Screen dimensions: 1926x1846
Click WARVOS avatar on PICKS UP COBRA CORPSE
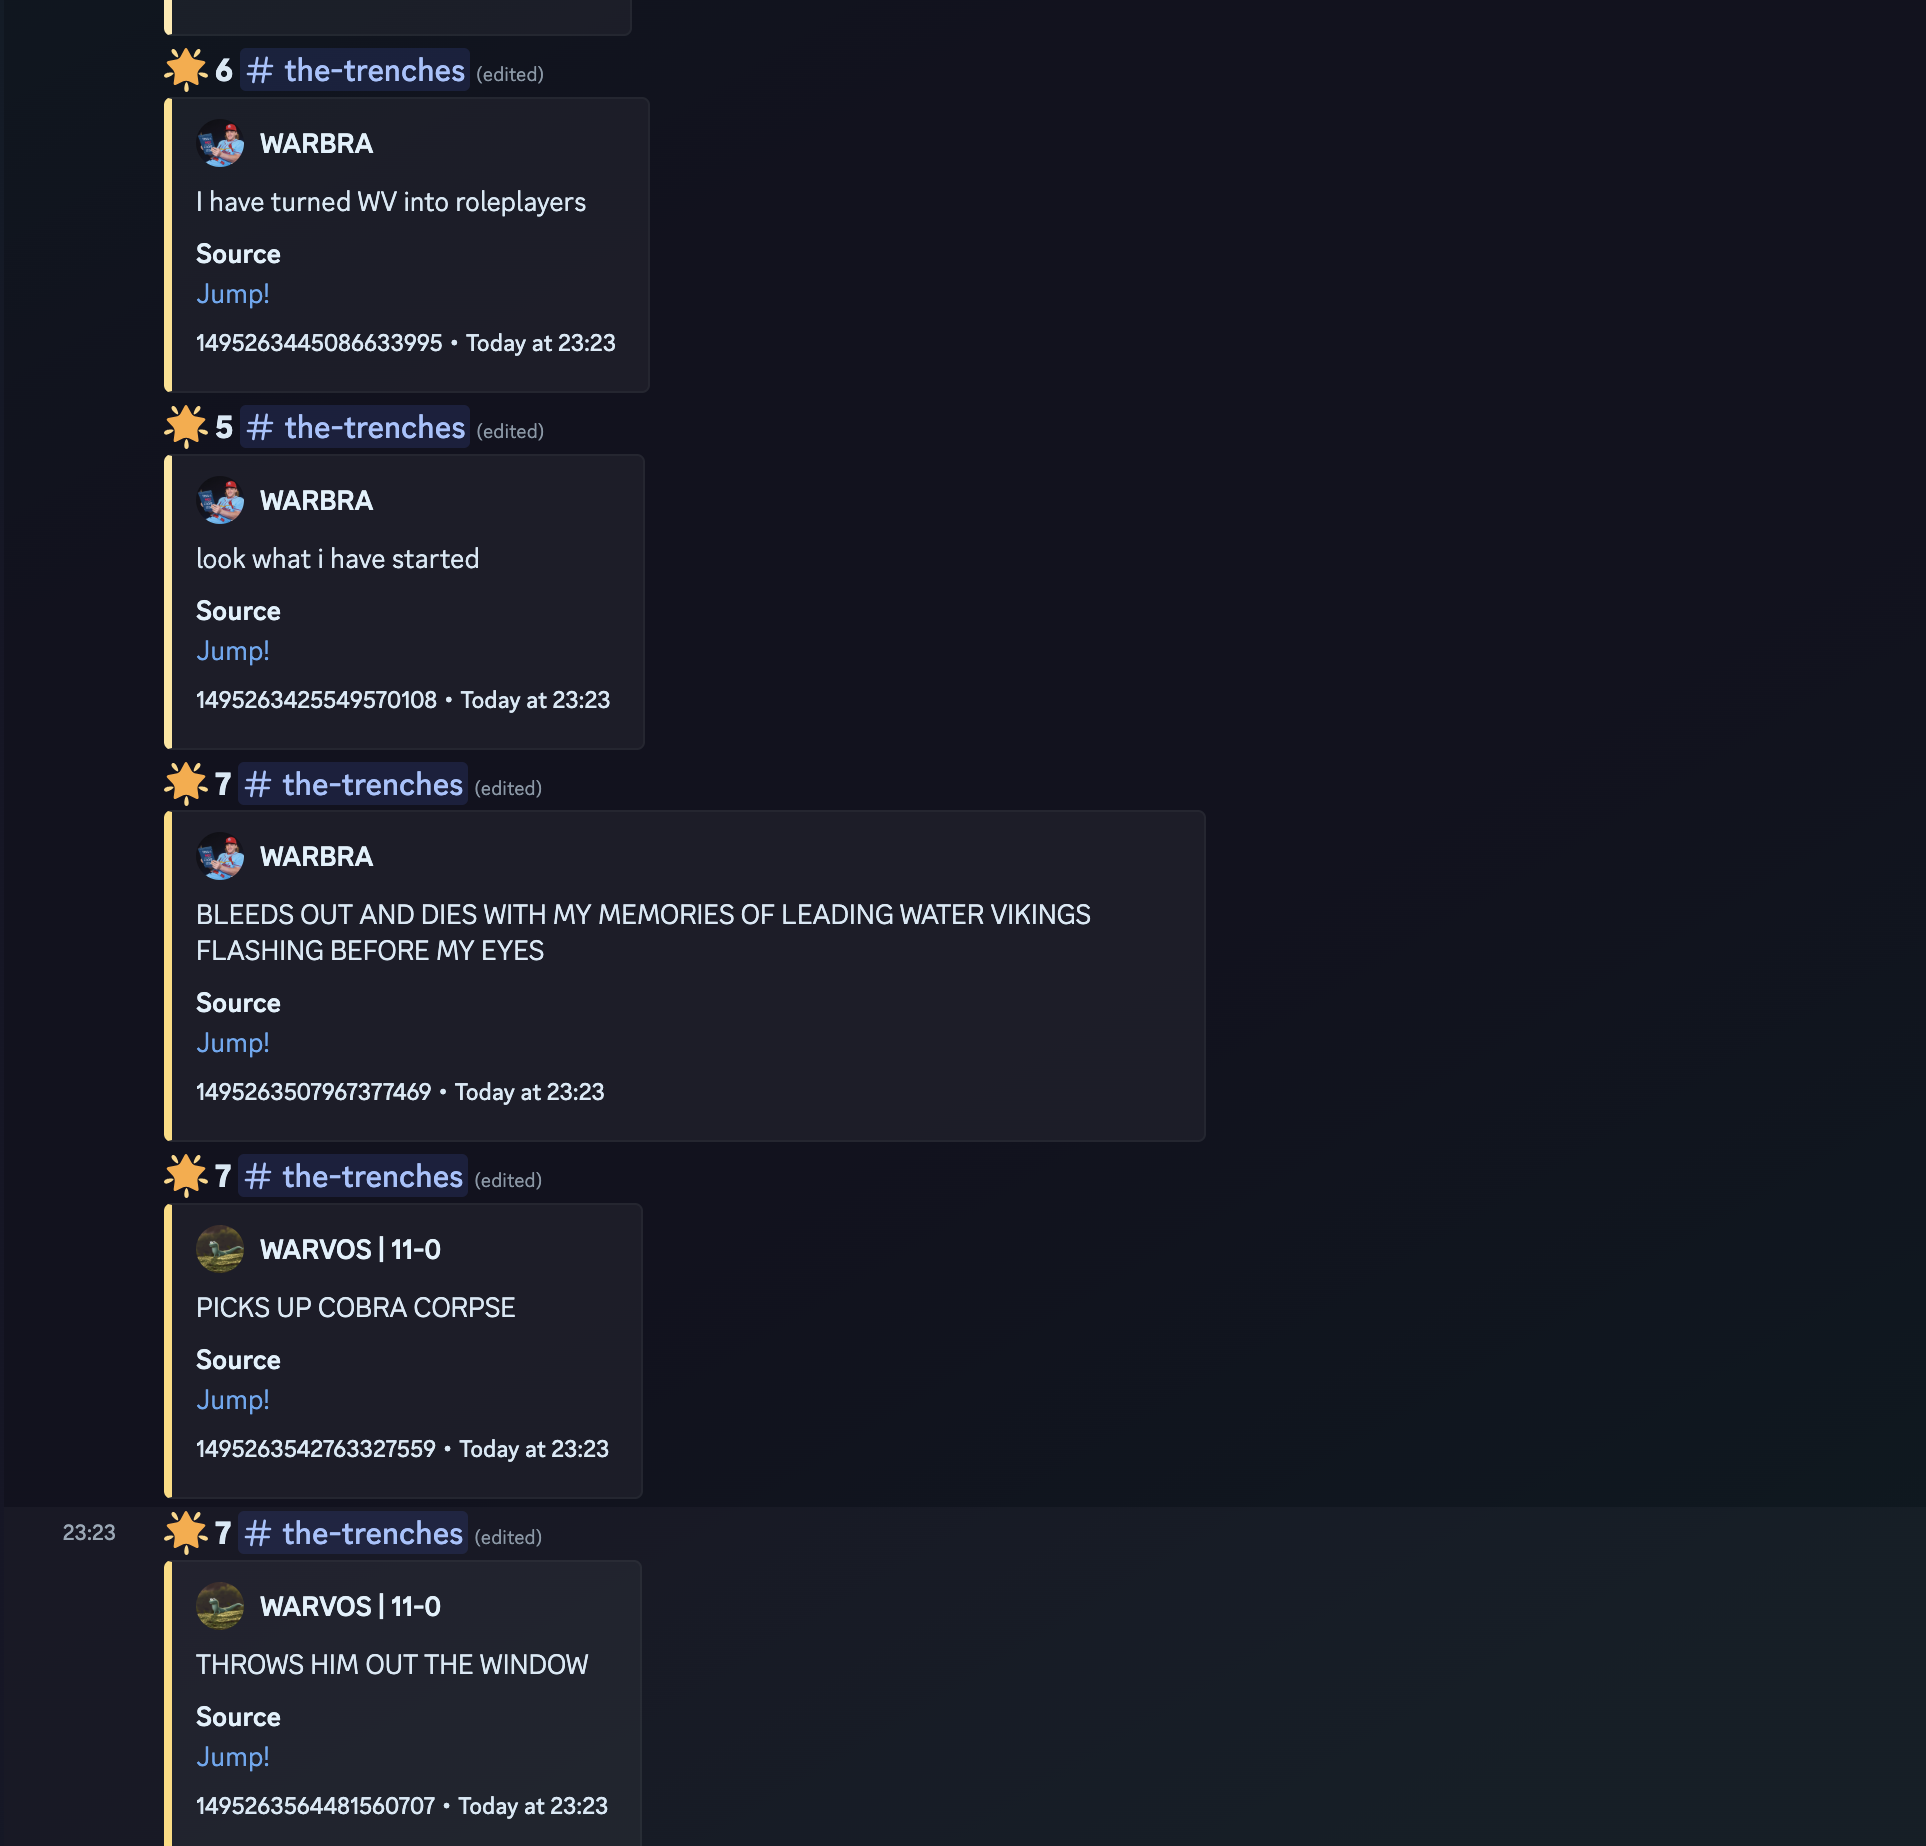(x=220, y=1250)
